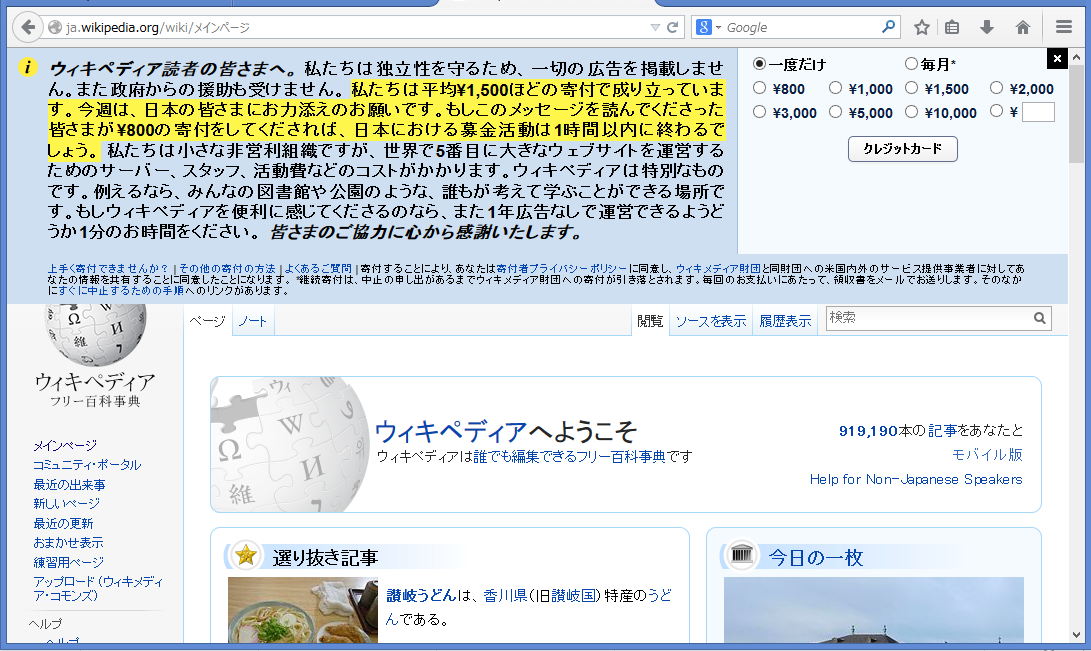Select the 閲覧 tab
Image resolution: width=1091 pixels, height=651 pixels.
[650, 321]
